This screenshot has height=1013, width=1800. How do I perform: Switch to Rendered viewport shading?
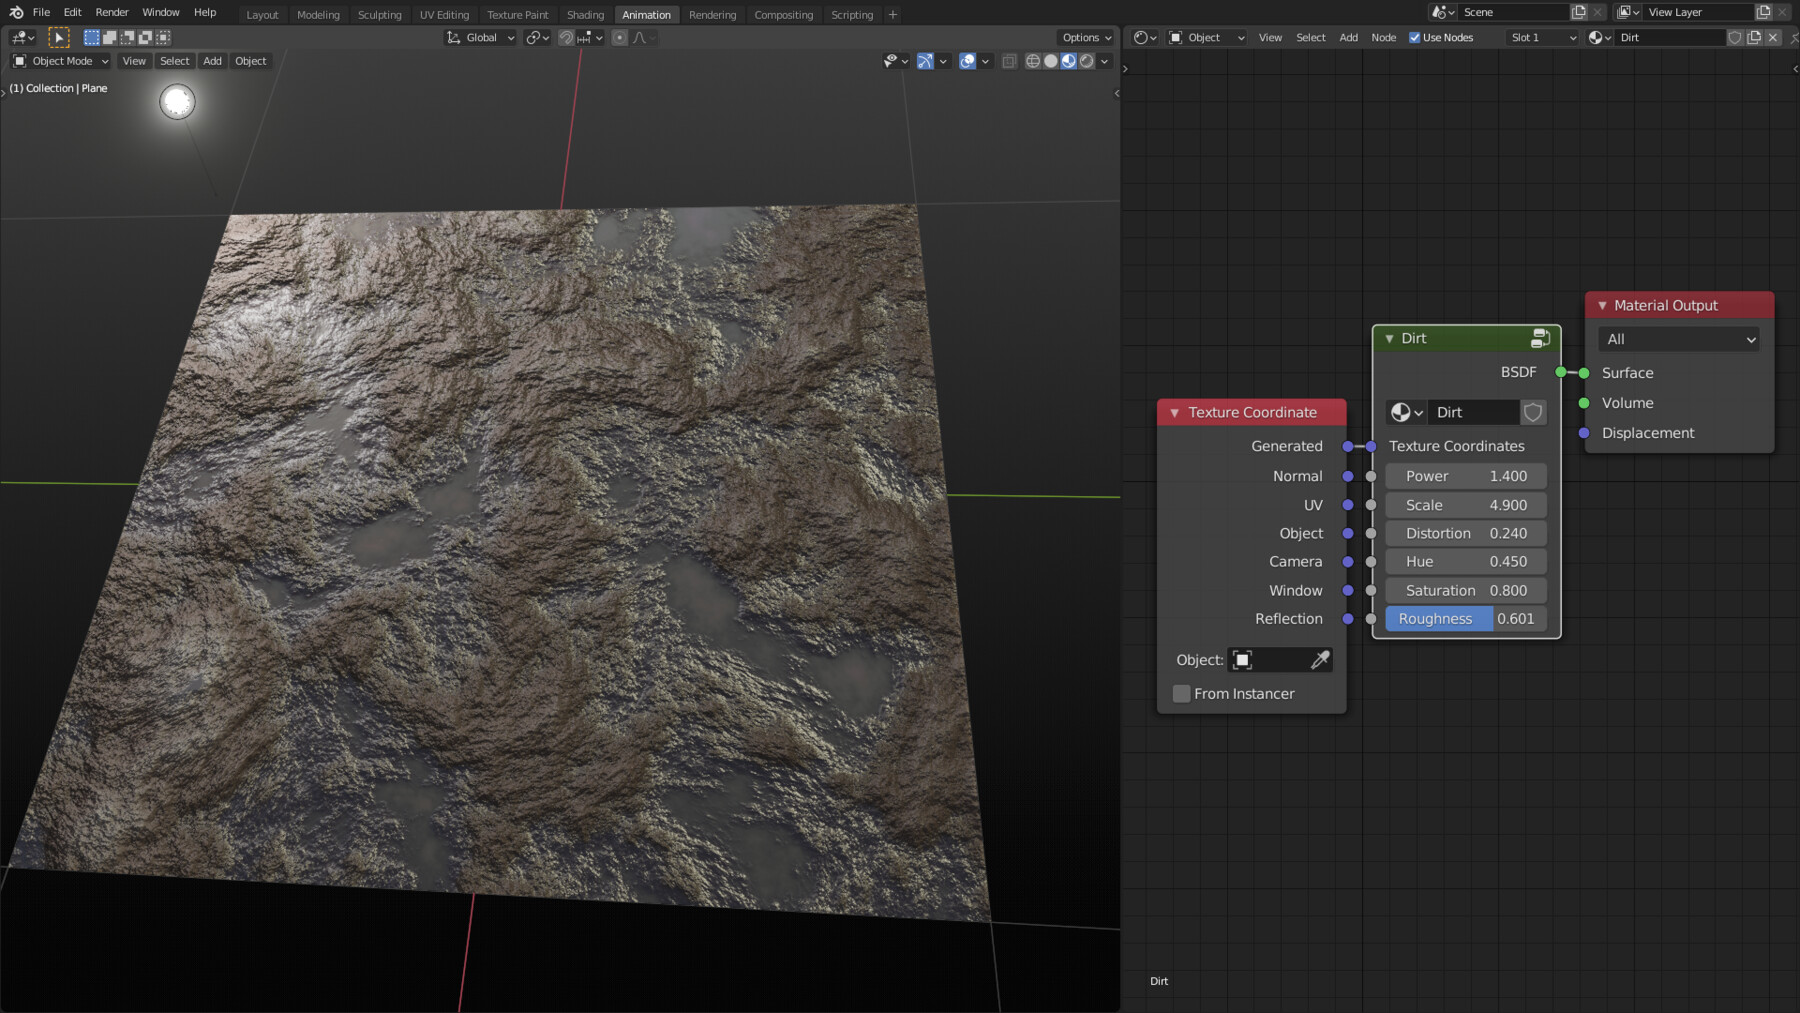(1086, 61)
